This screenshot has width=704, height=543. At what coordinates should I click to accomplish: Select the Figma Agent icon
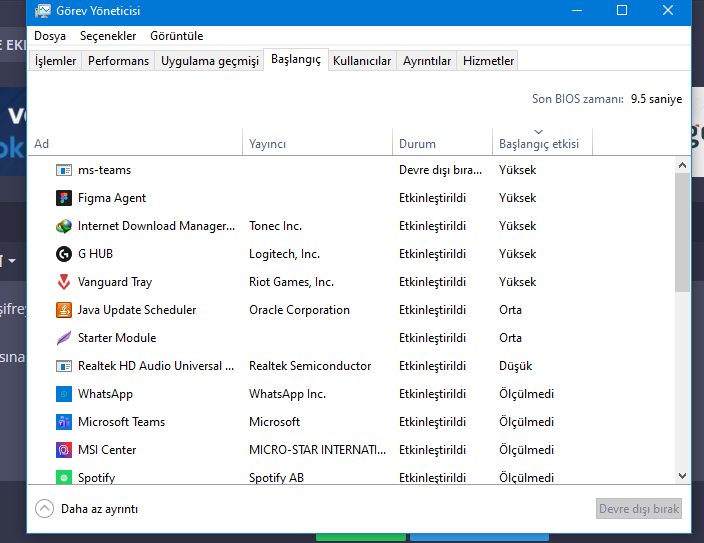point(64,198)
